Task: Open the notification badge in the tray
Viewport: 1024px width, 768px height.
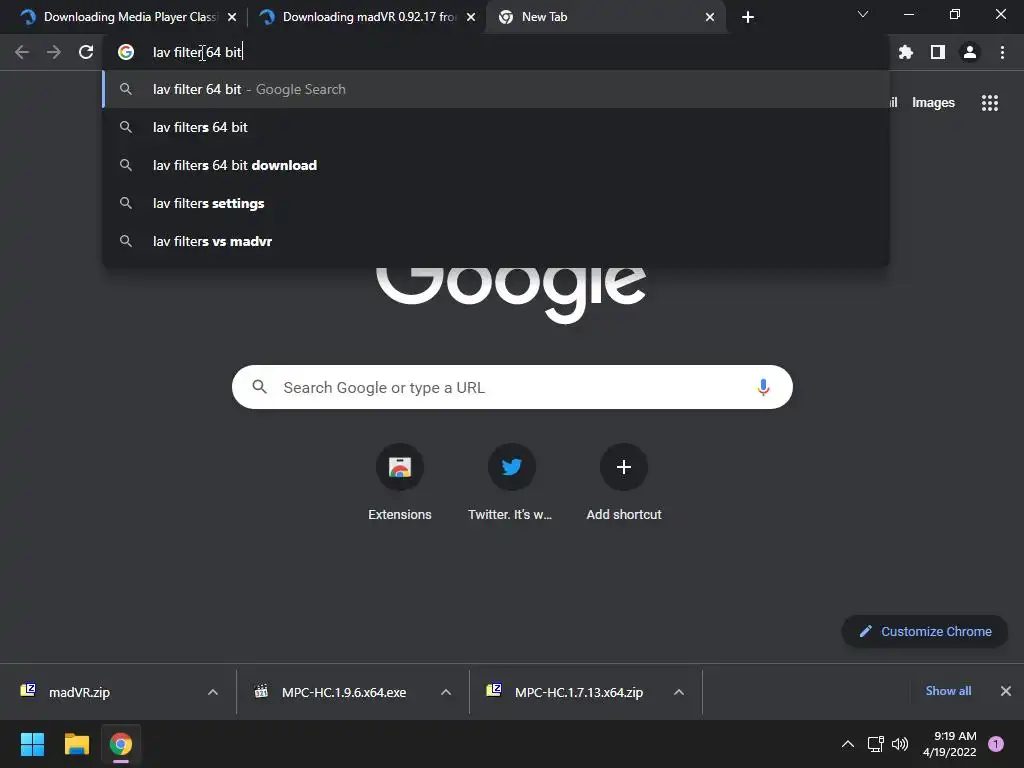Action: (x=996, y=744)
